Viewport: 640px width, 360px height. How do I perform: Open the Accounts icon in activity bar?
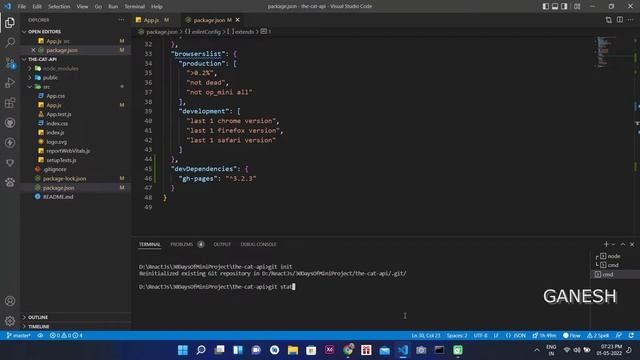pos(10,301)
